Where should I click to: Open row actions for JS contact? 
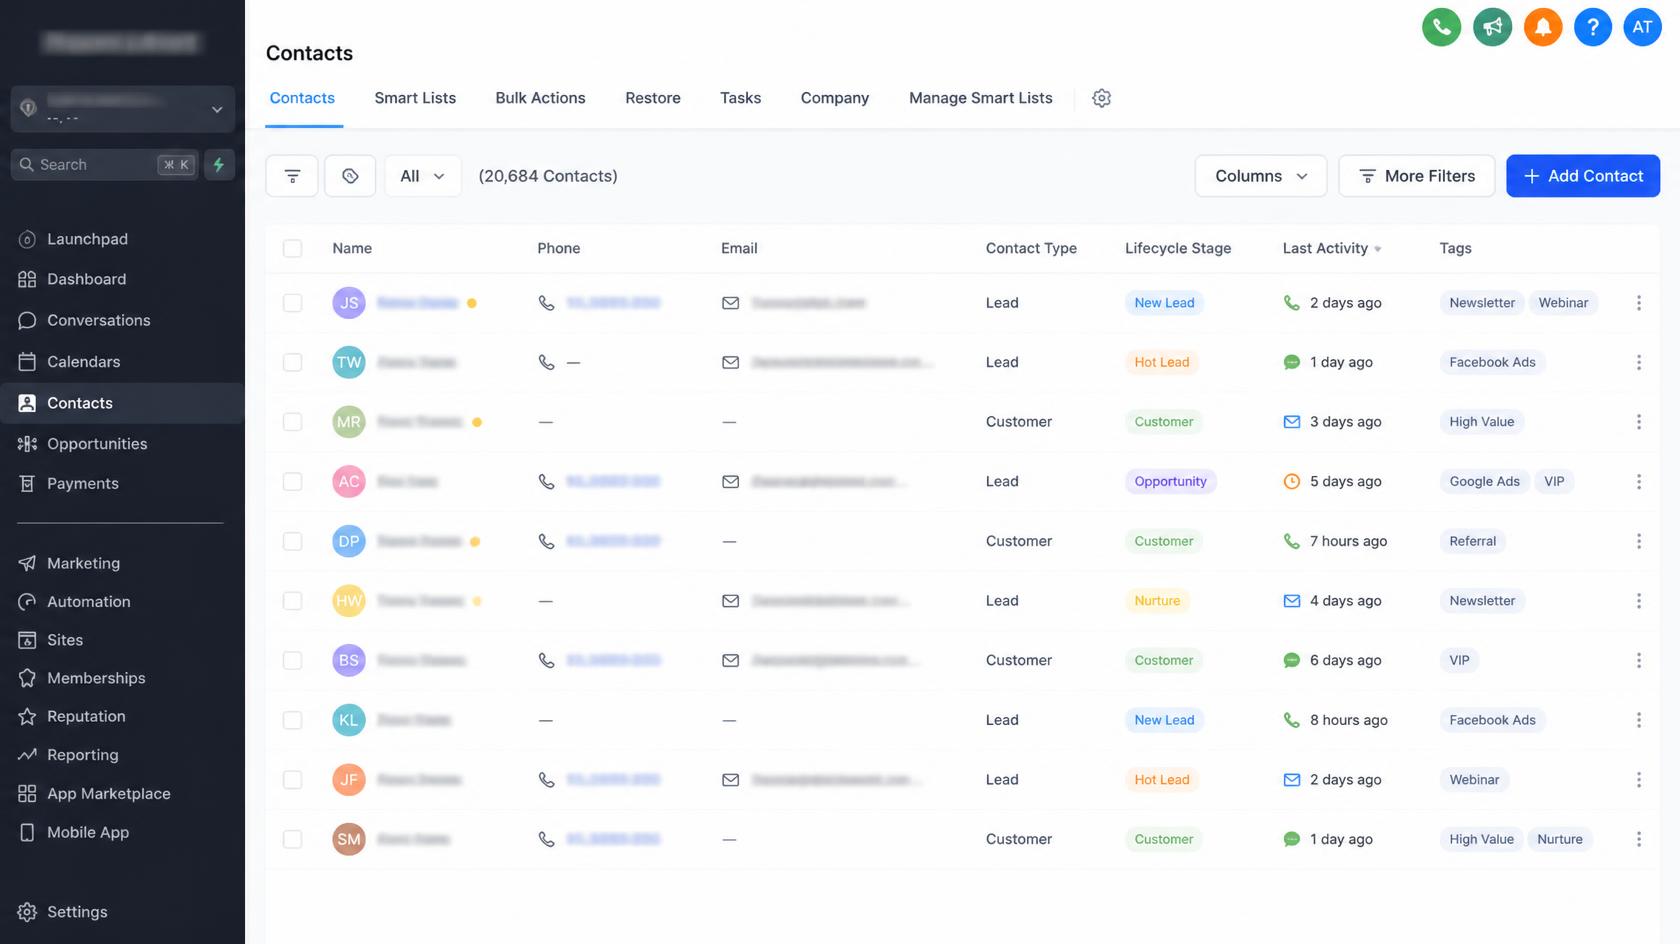click(1638, 303)
